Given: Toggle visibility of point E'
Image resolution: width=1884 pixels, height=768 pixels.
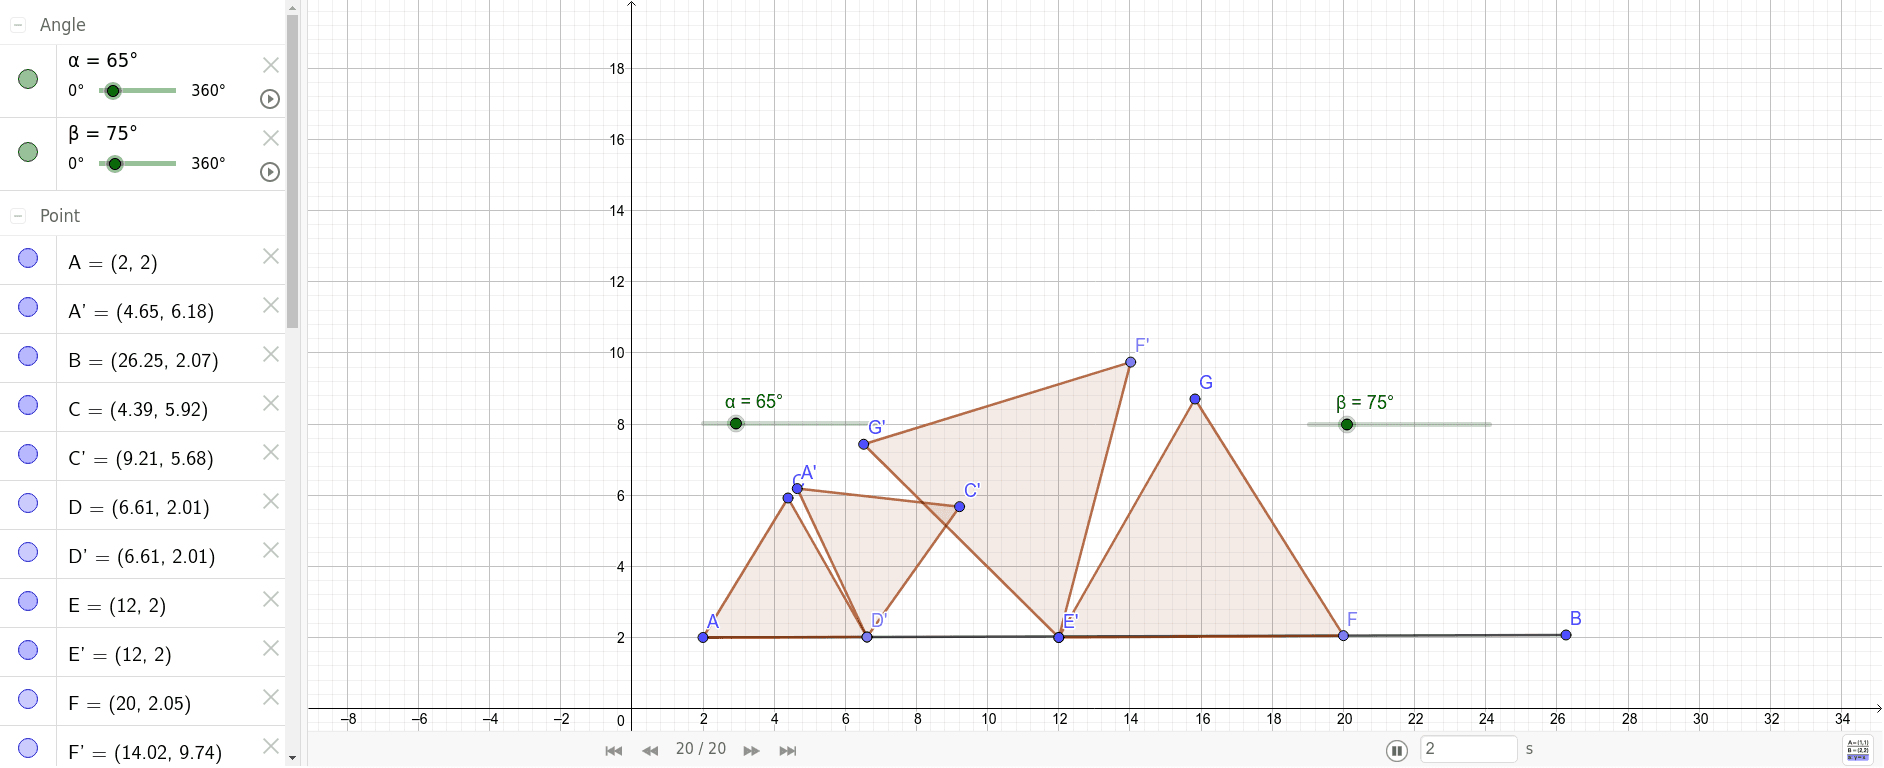Looking at the screenshot, I should click(x=28, y=650).
